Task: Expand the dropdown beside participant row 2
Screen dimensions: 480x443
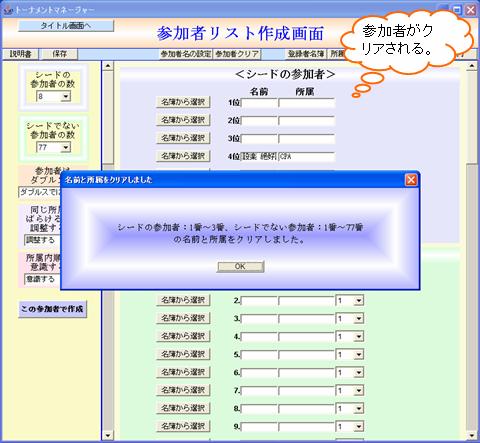Action: [x=358, y=301]
